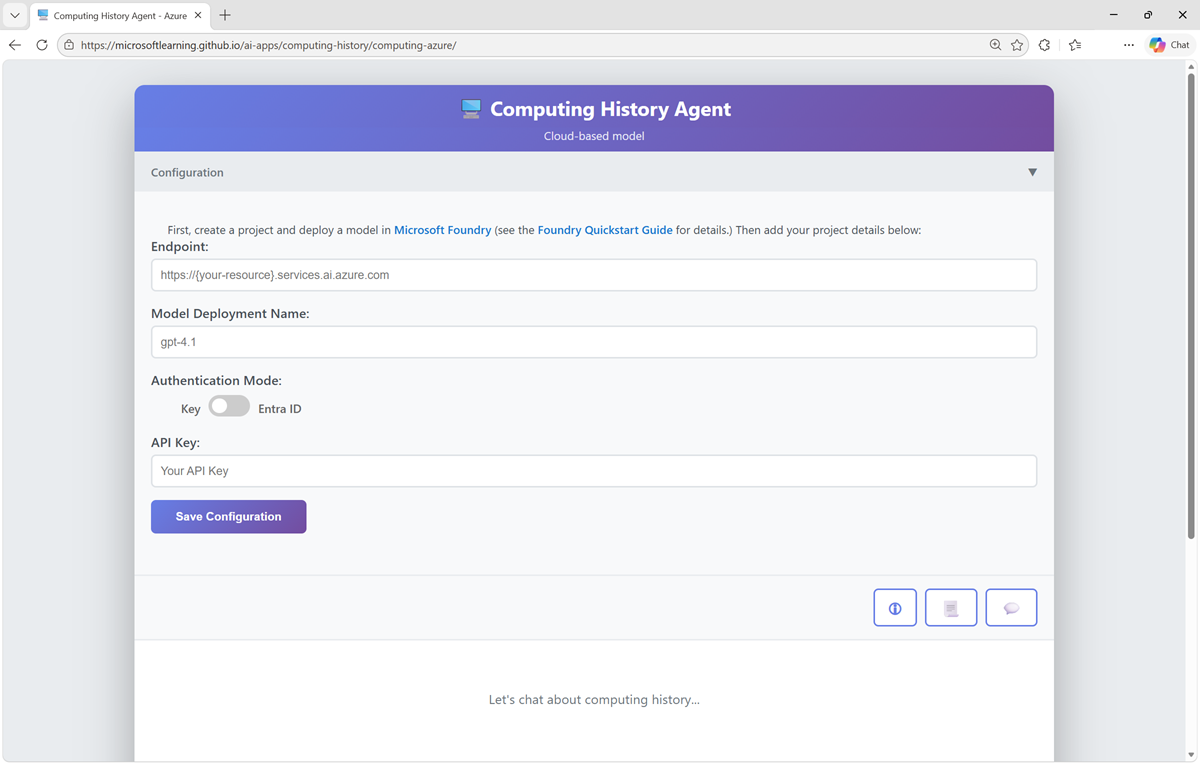This screenshot has height=764, width=1200.
Task: Add this page to favorites with the star icon
Action: click(x=1017, y=45)
